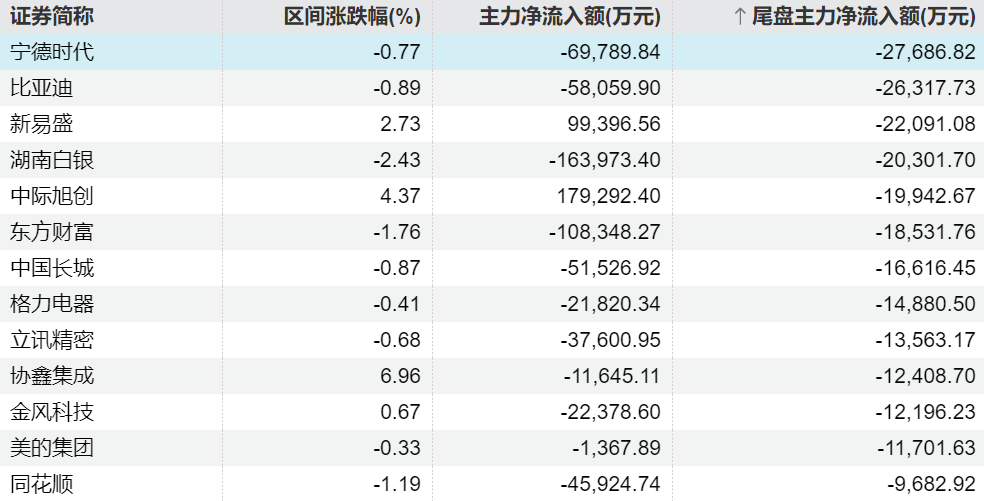Select the 湖南白银 stock name
The image size is (984, 501).
pyautogui.click(x=52, y=160)
